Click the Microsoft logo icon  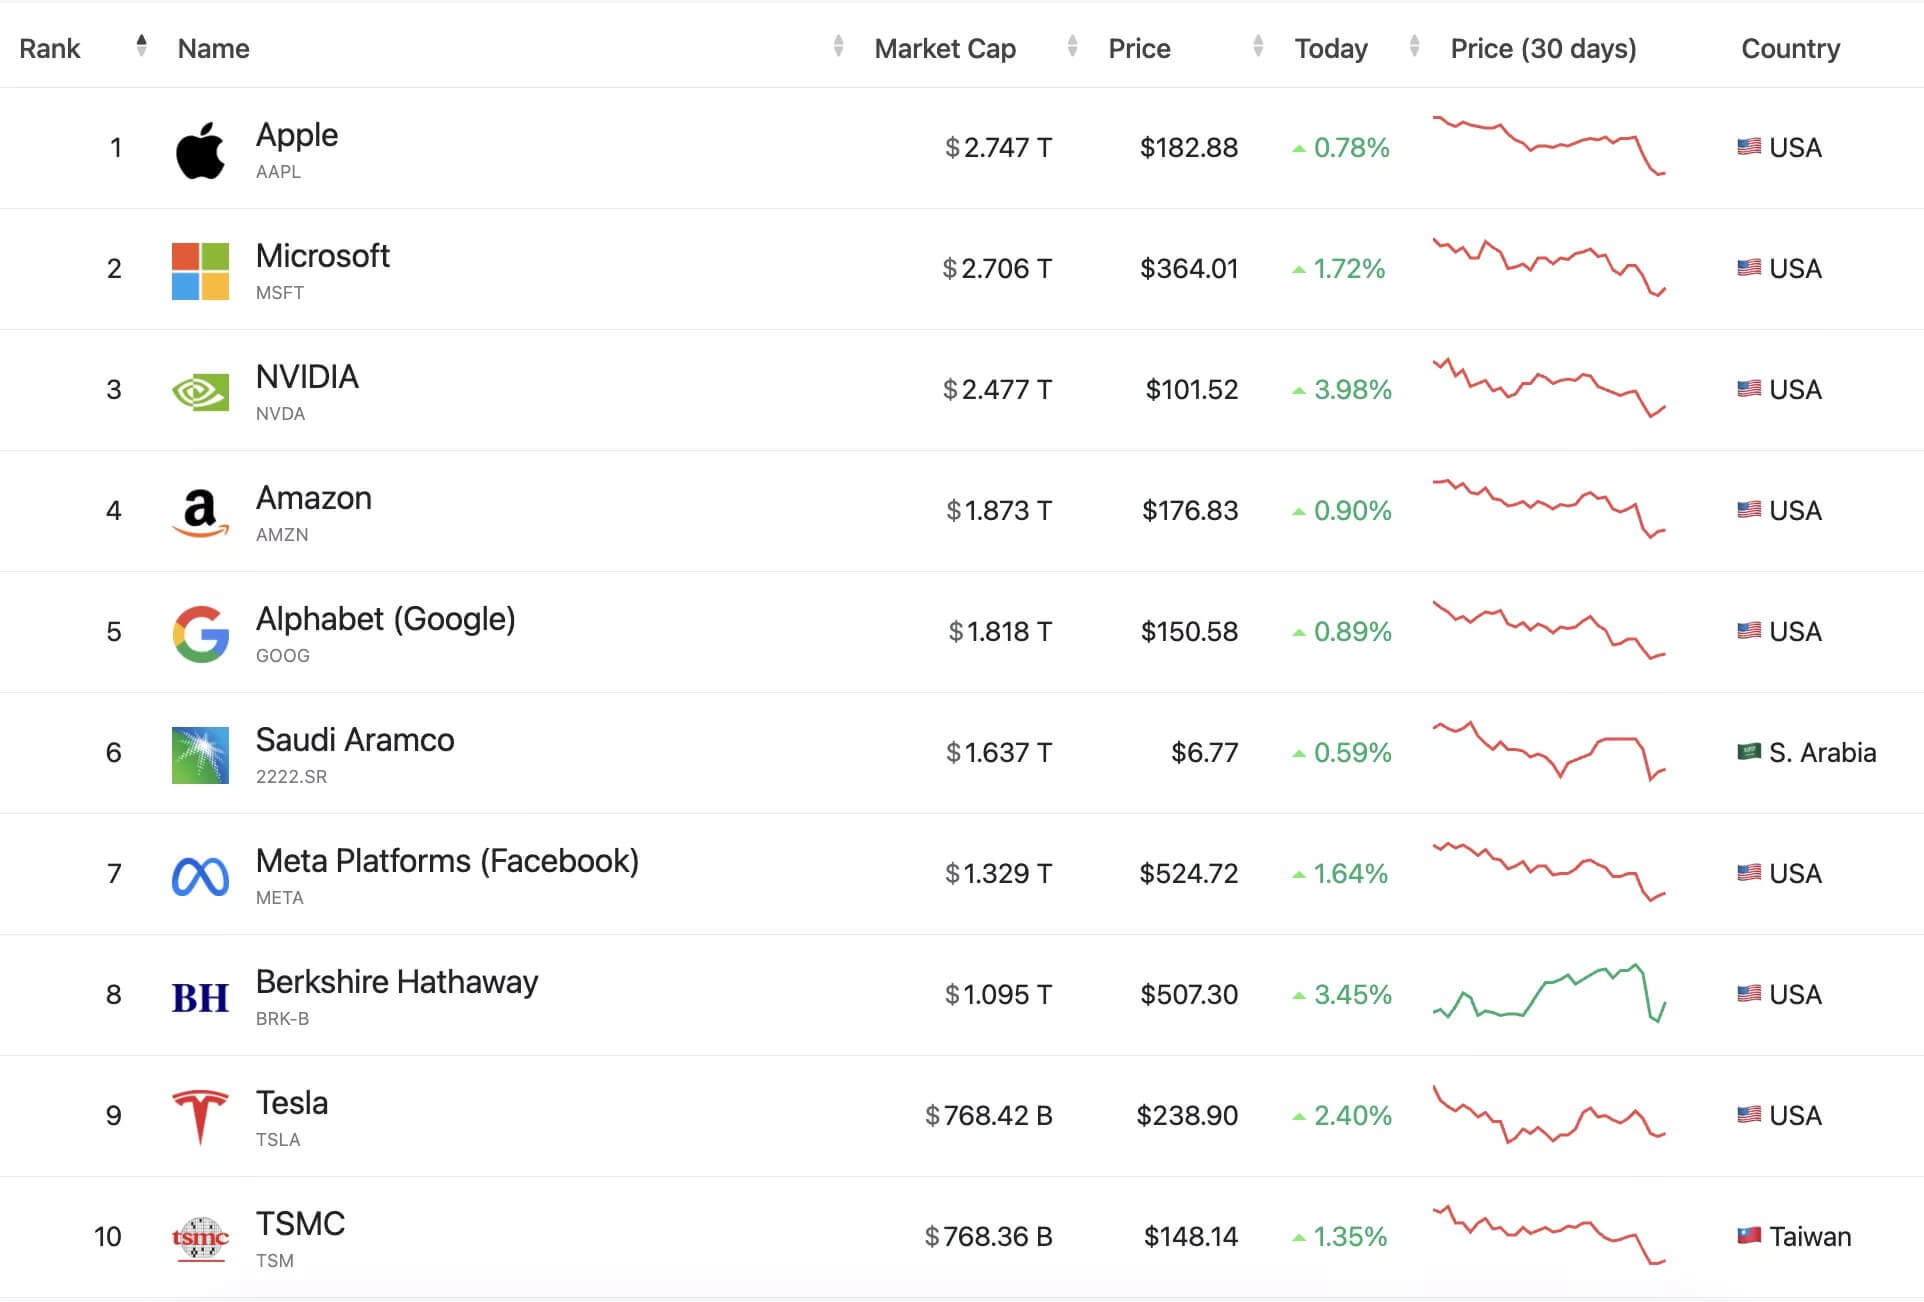click(x=200, y=271)
